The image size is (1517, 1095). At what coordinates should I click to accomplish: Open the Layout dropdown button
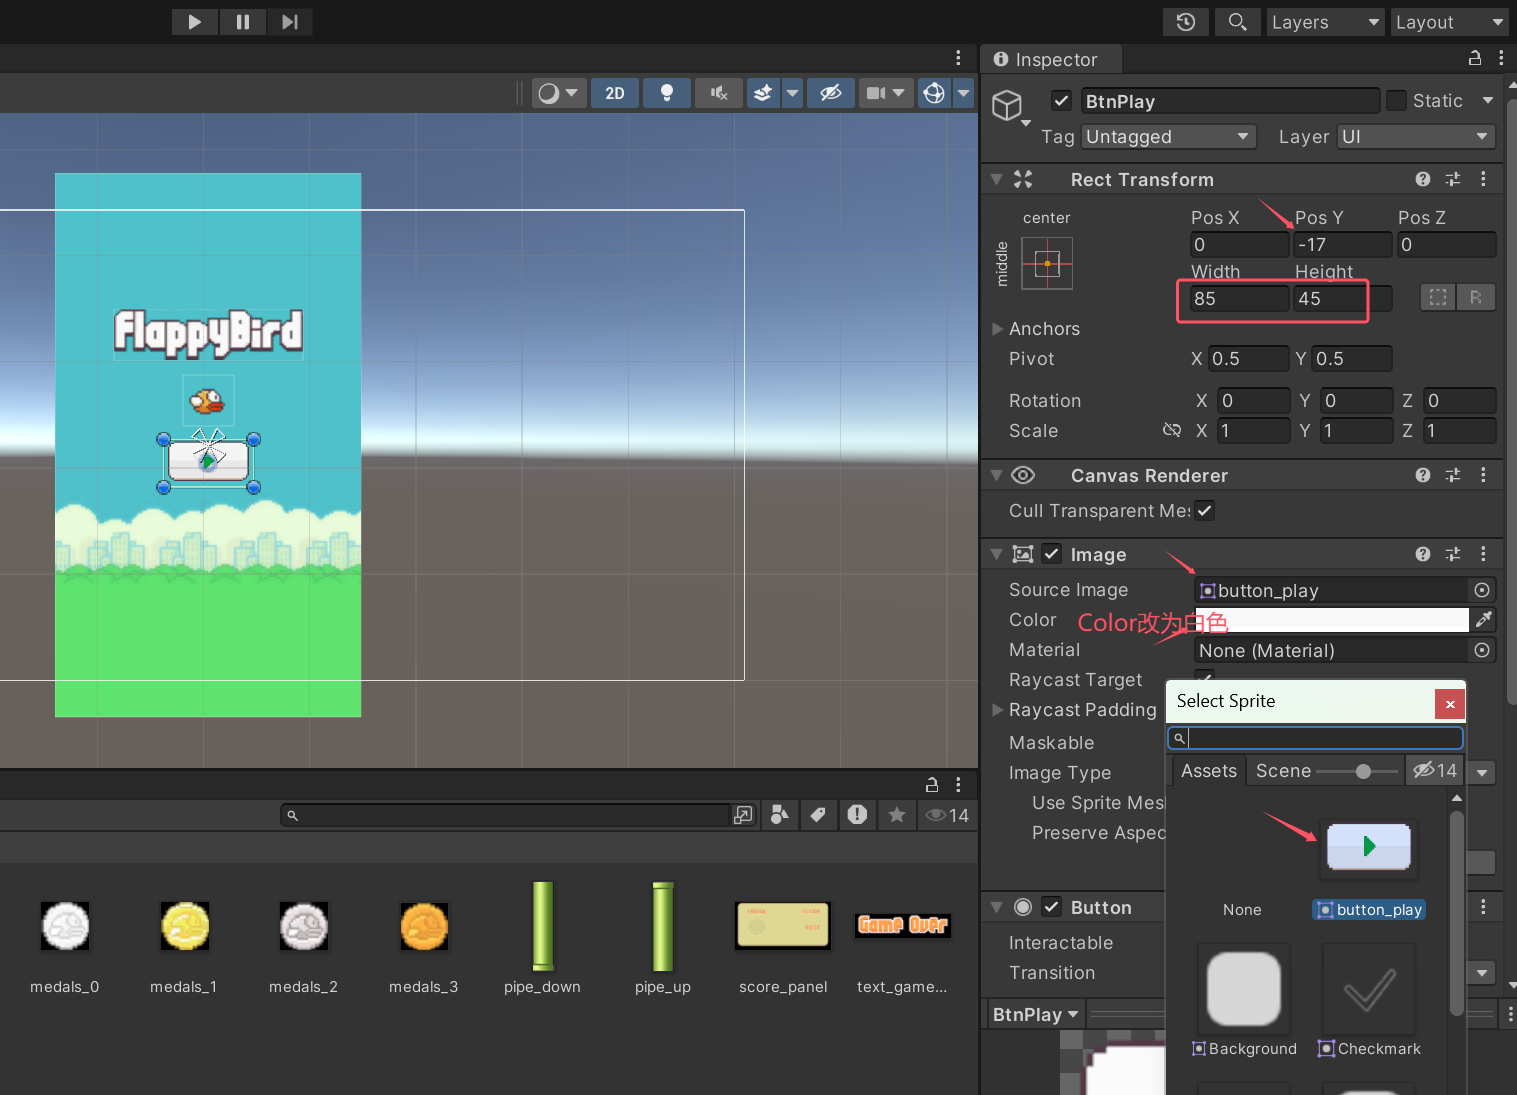coord(1449,22)
